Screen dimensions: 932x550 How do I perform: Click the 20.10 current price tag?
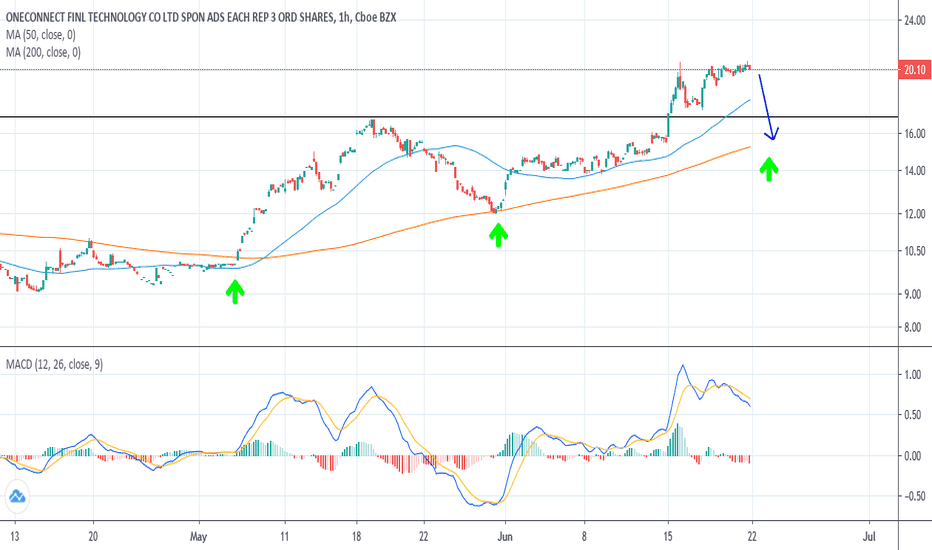point(915,70)
